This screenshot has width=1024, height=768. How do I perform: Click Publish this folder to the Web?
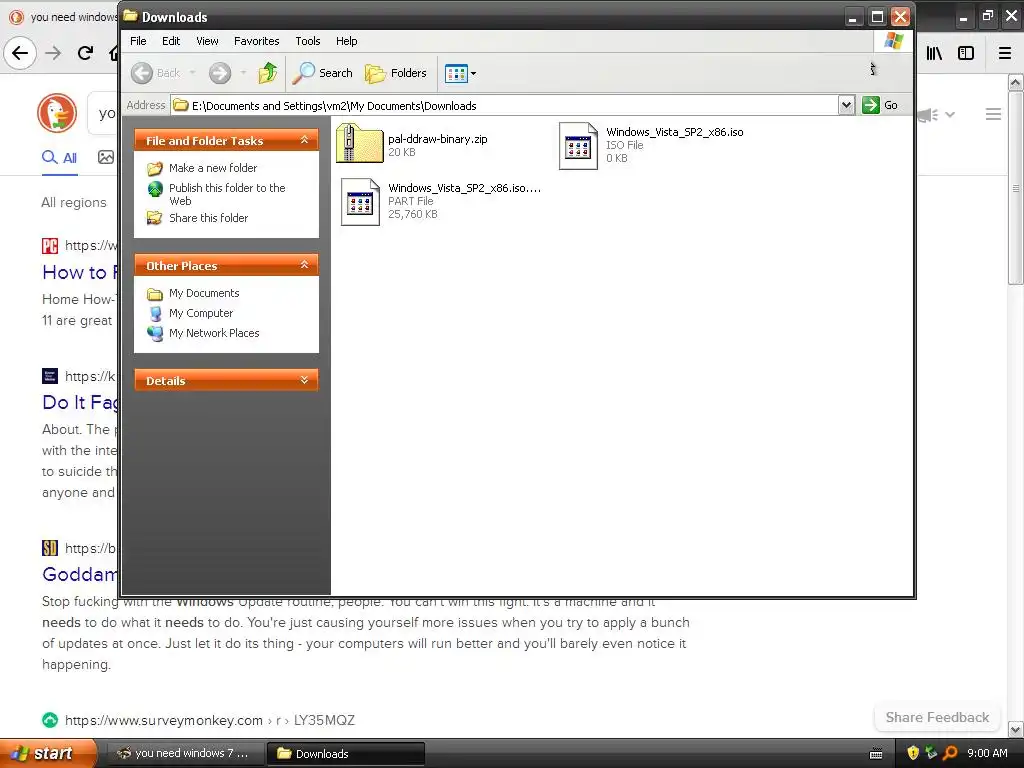pyautogui.click(x=227, y=194)
